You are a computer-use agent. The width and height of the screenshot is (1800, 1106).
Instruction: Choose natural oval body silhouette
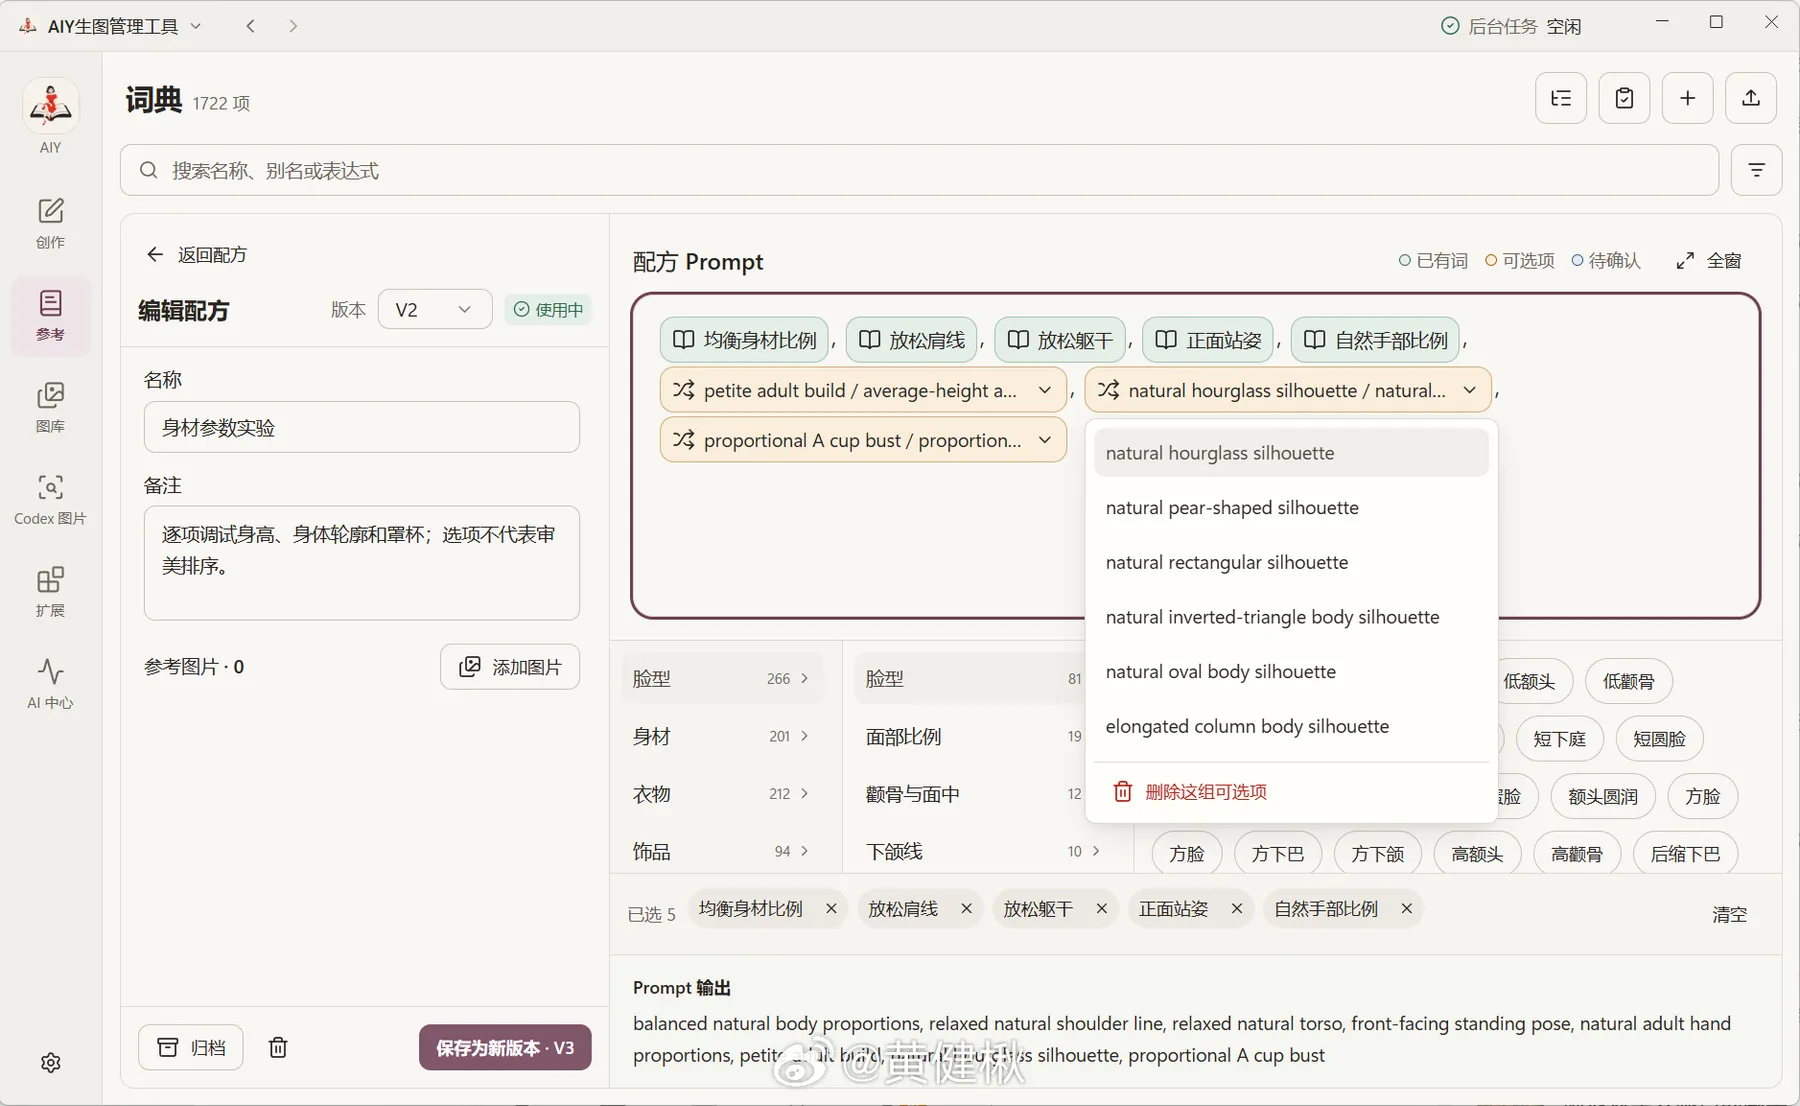coord(1291,672)
